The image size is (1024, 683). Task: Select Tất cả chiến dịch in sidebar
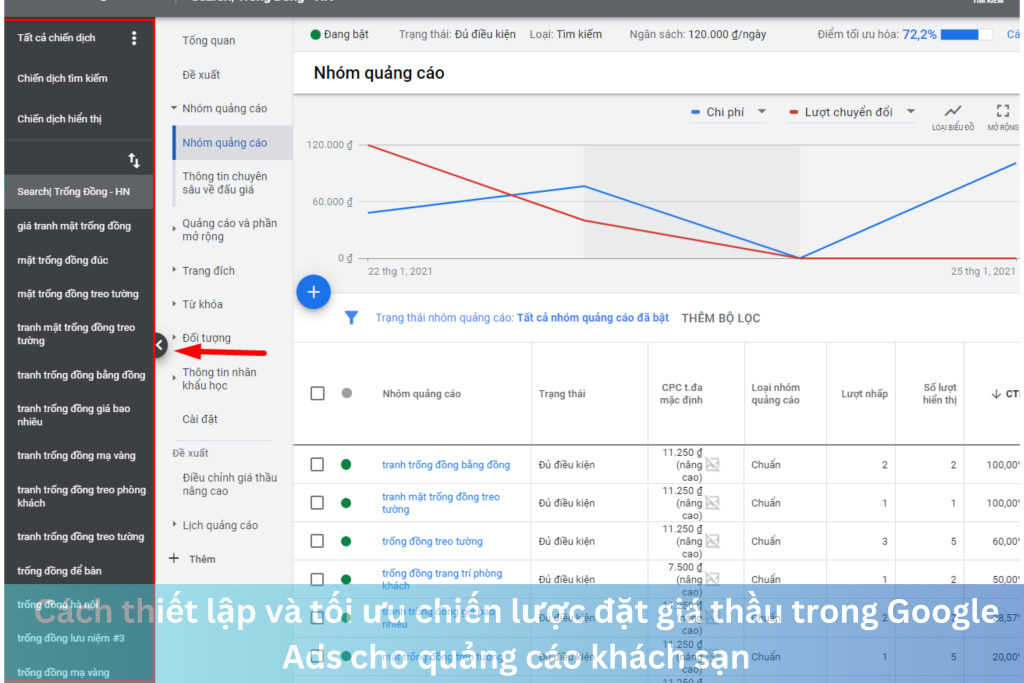[x=56, y=38]
